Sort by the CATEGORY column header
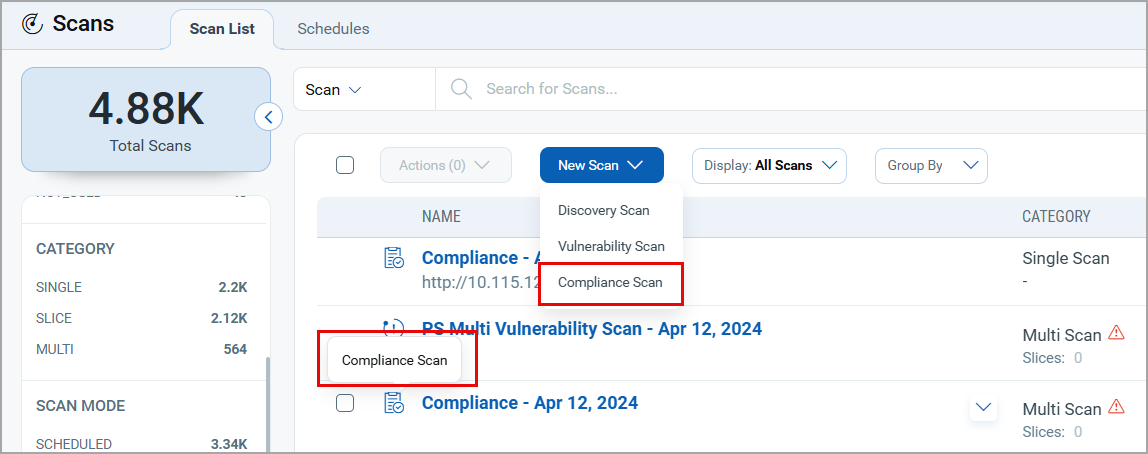Viewport: 1148px width, 454px height. (1056, 217)
